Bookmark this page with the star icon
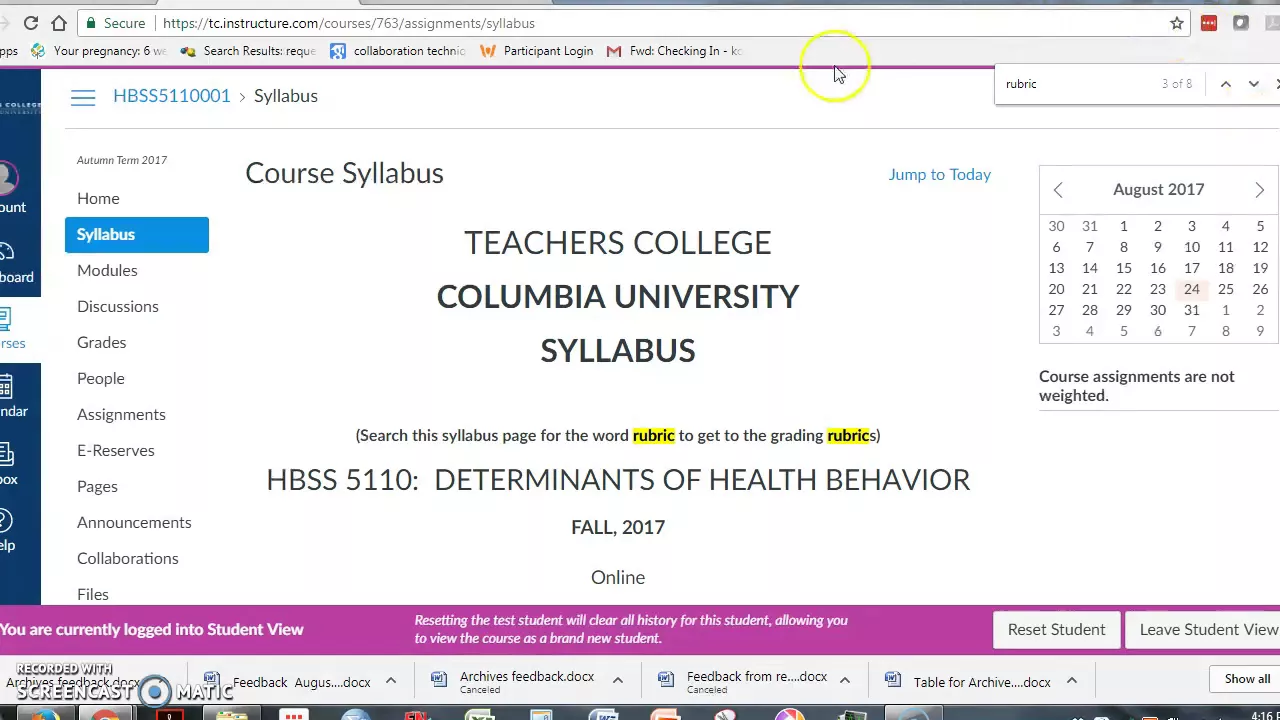Image resolution: width=1280 pixels, height=720 pixels. pos(1177,23)
